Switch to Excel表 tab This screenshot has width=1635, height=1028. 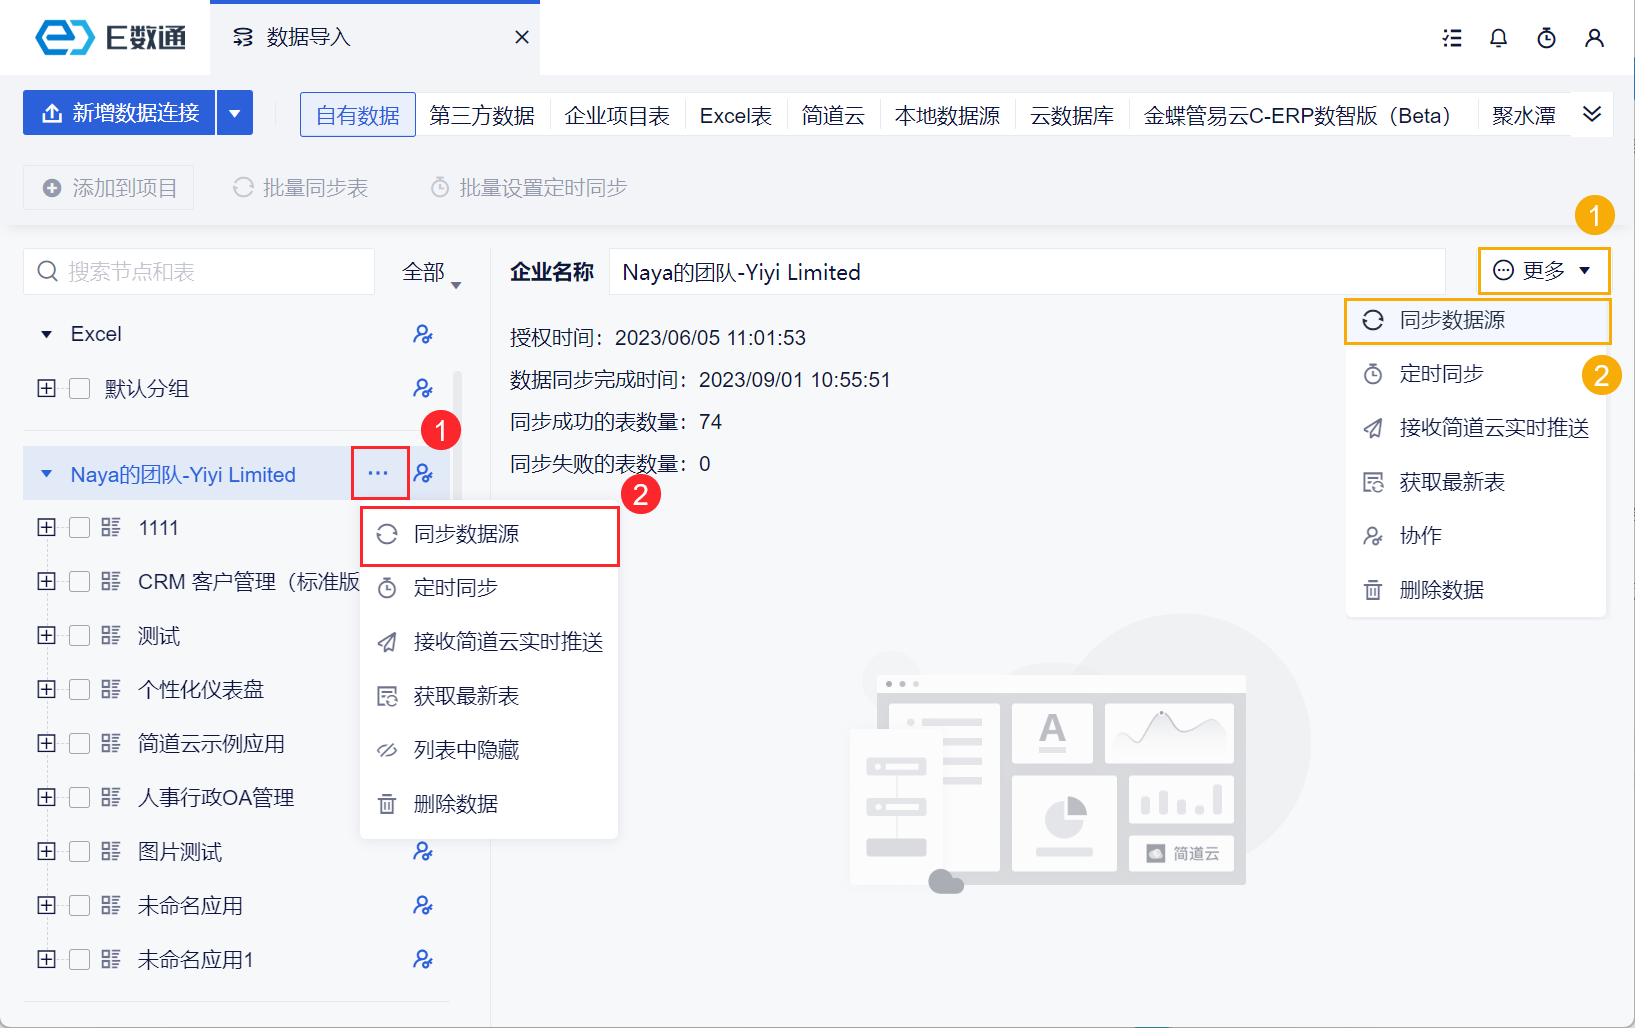click(x=736, y=115)
